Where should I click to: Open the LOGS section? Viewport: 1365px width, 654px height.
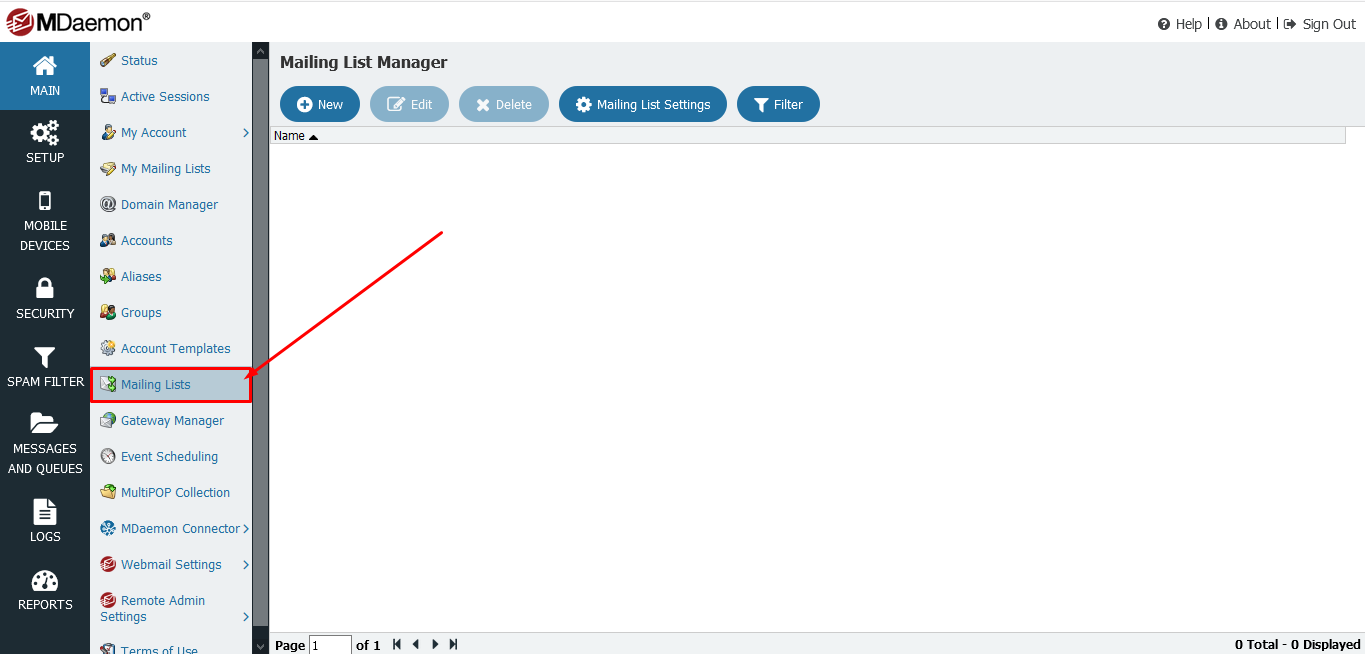45,522
